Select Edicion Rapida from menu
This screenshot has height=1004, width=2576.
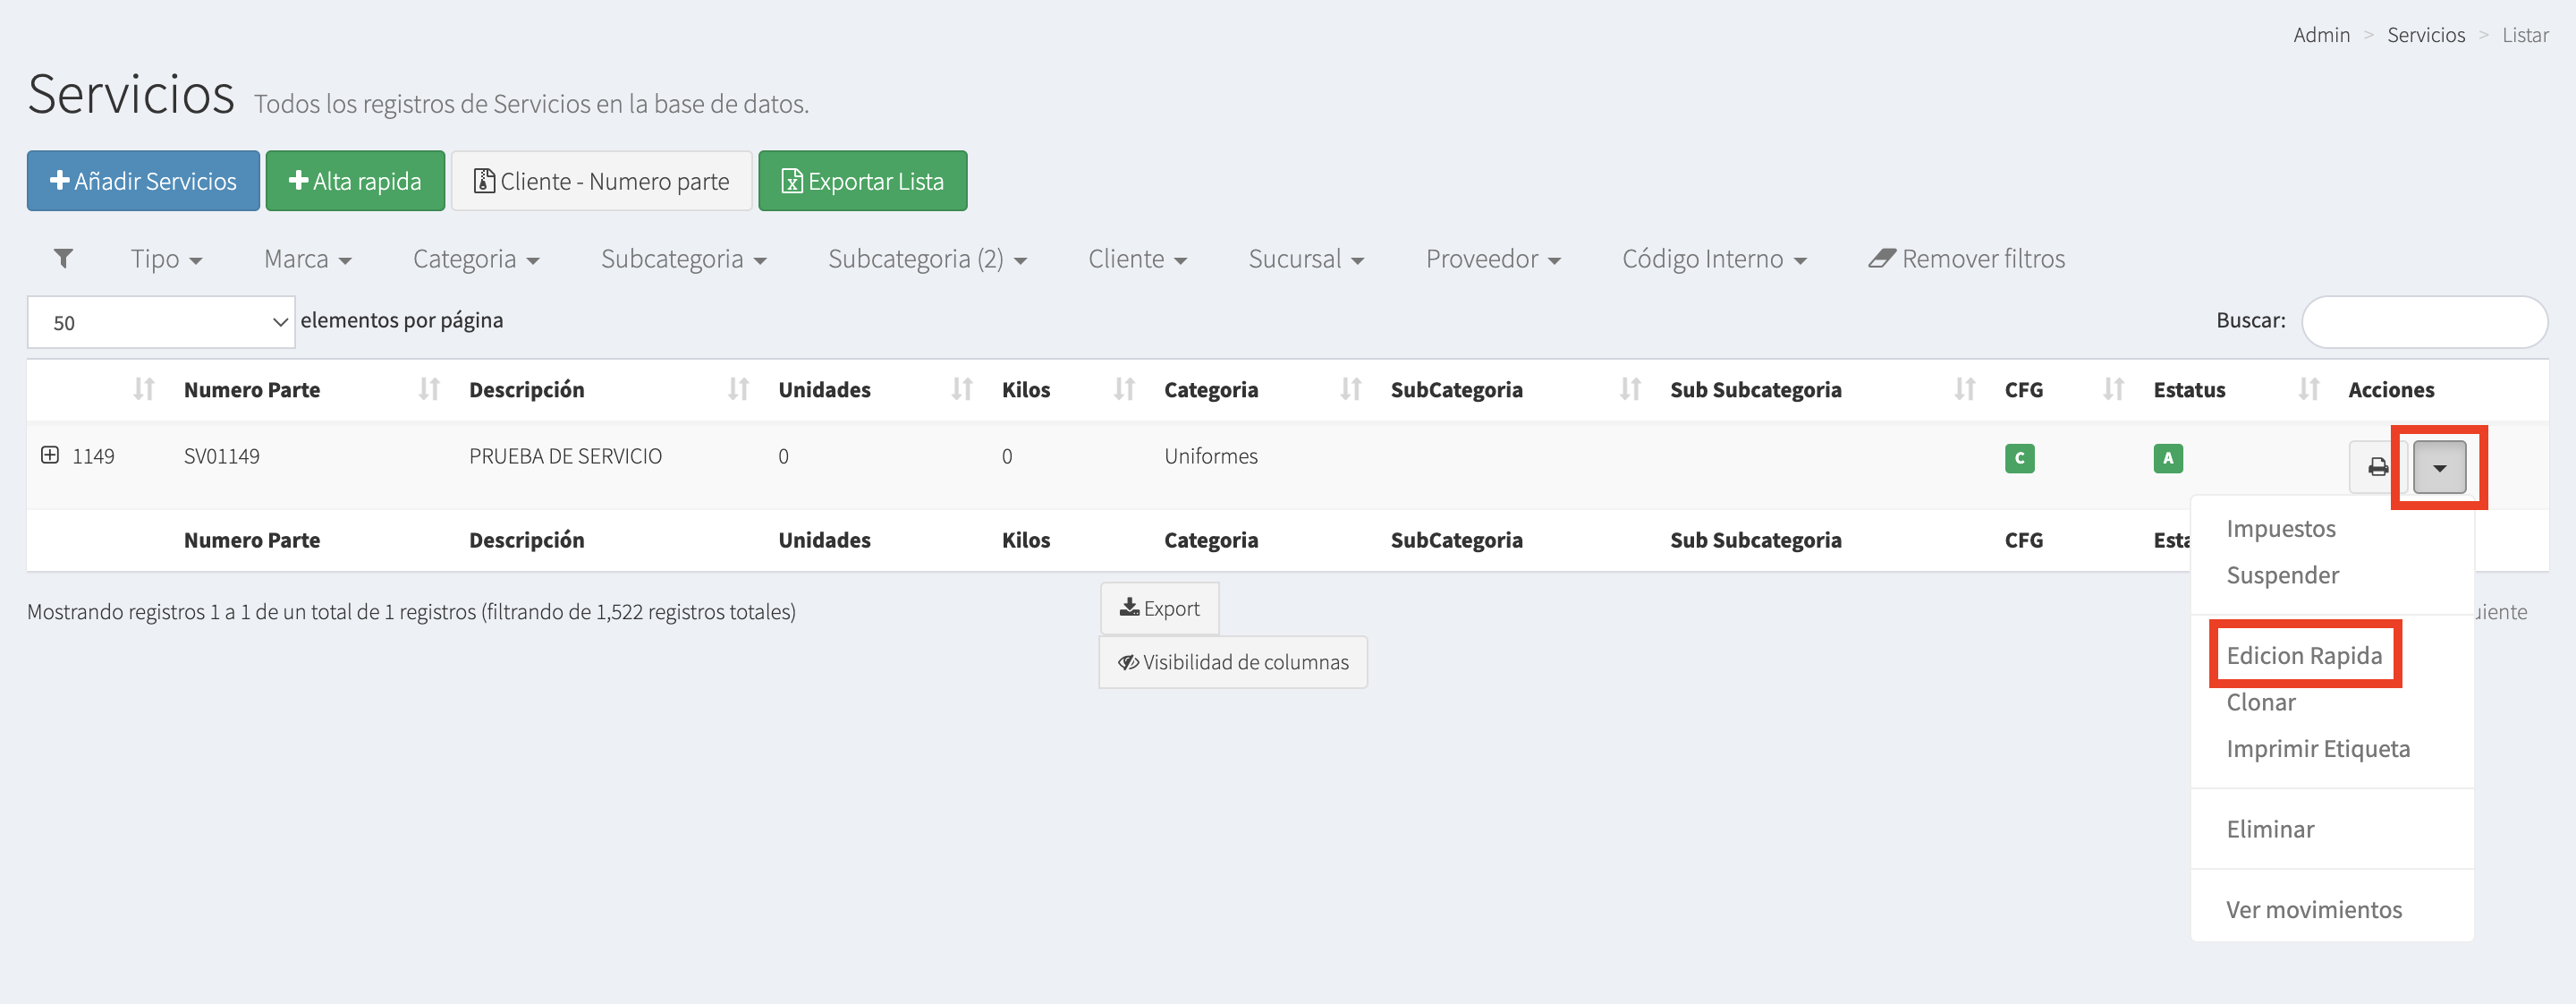(x=2304, y=655)
